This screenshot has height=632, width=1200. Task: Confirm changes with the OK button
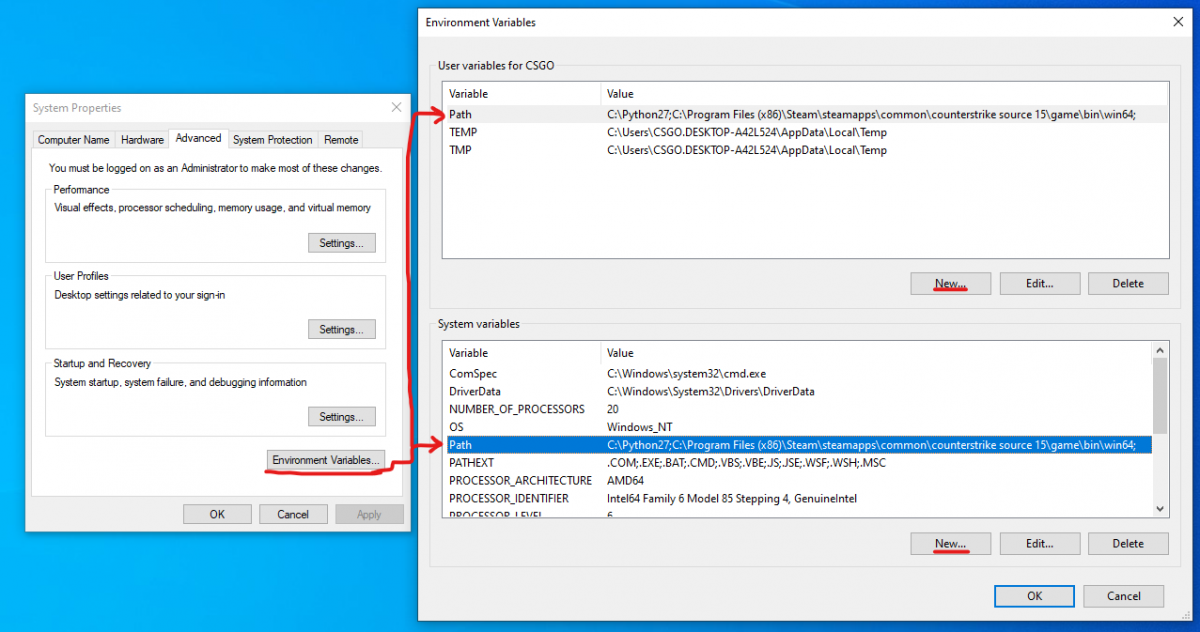tap(1034, 595)
